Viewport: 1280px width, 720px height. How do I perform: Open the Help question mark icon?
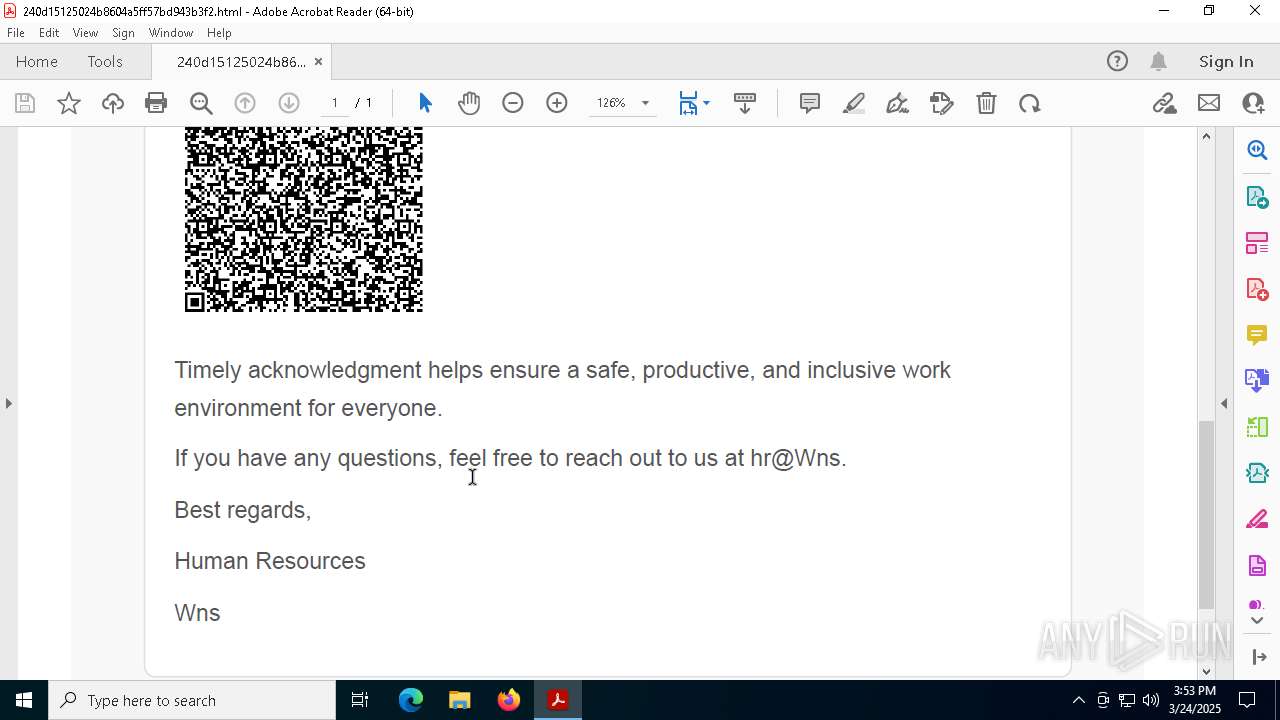pos(1117,61)
